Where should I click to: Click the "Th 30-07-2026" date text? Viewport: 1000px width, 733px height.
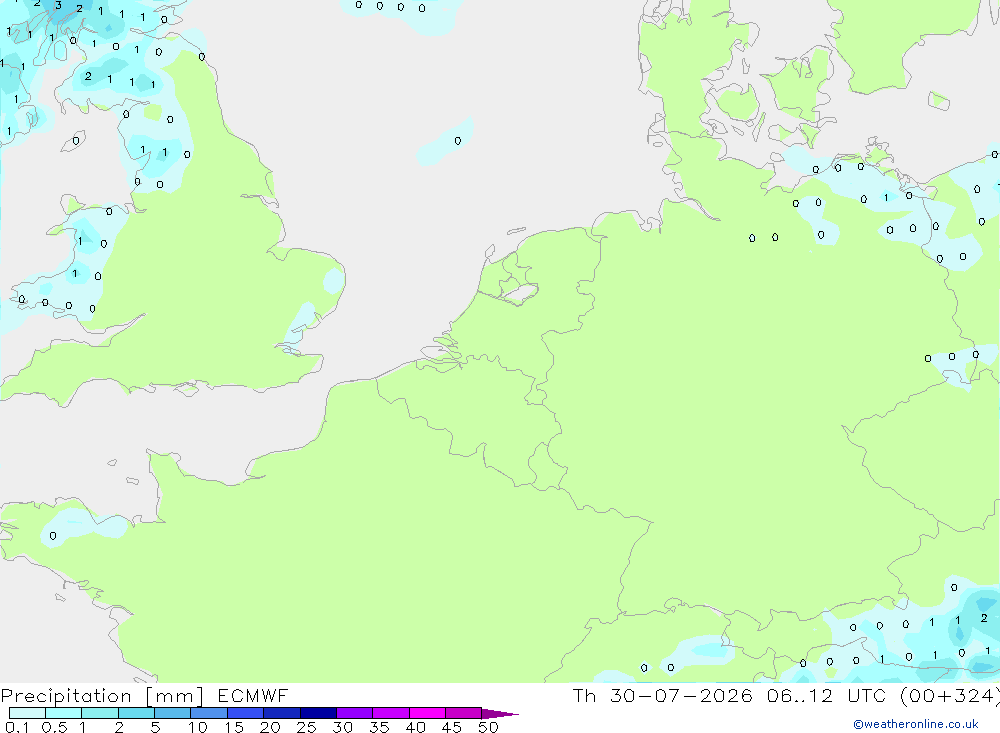663,695
